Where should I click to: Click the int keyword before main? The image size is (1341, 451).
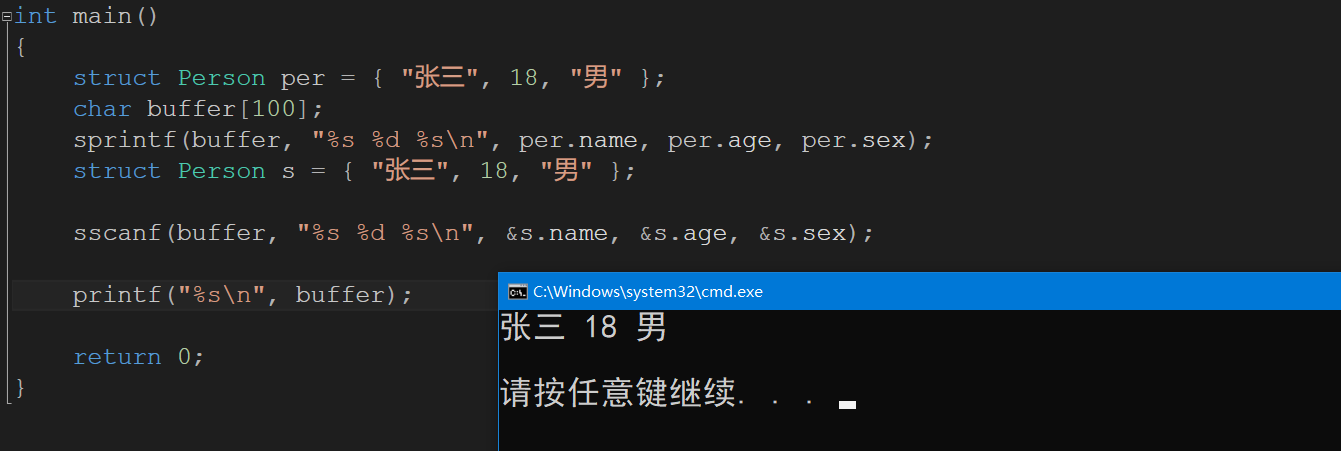point(36,16)
